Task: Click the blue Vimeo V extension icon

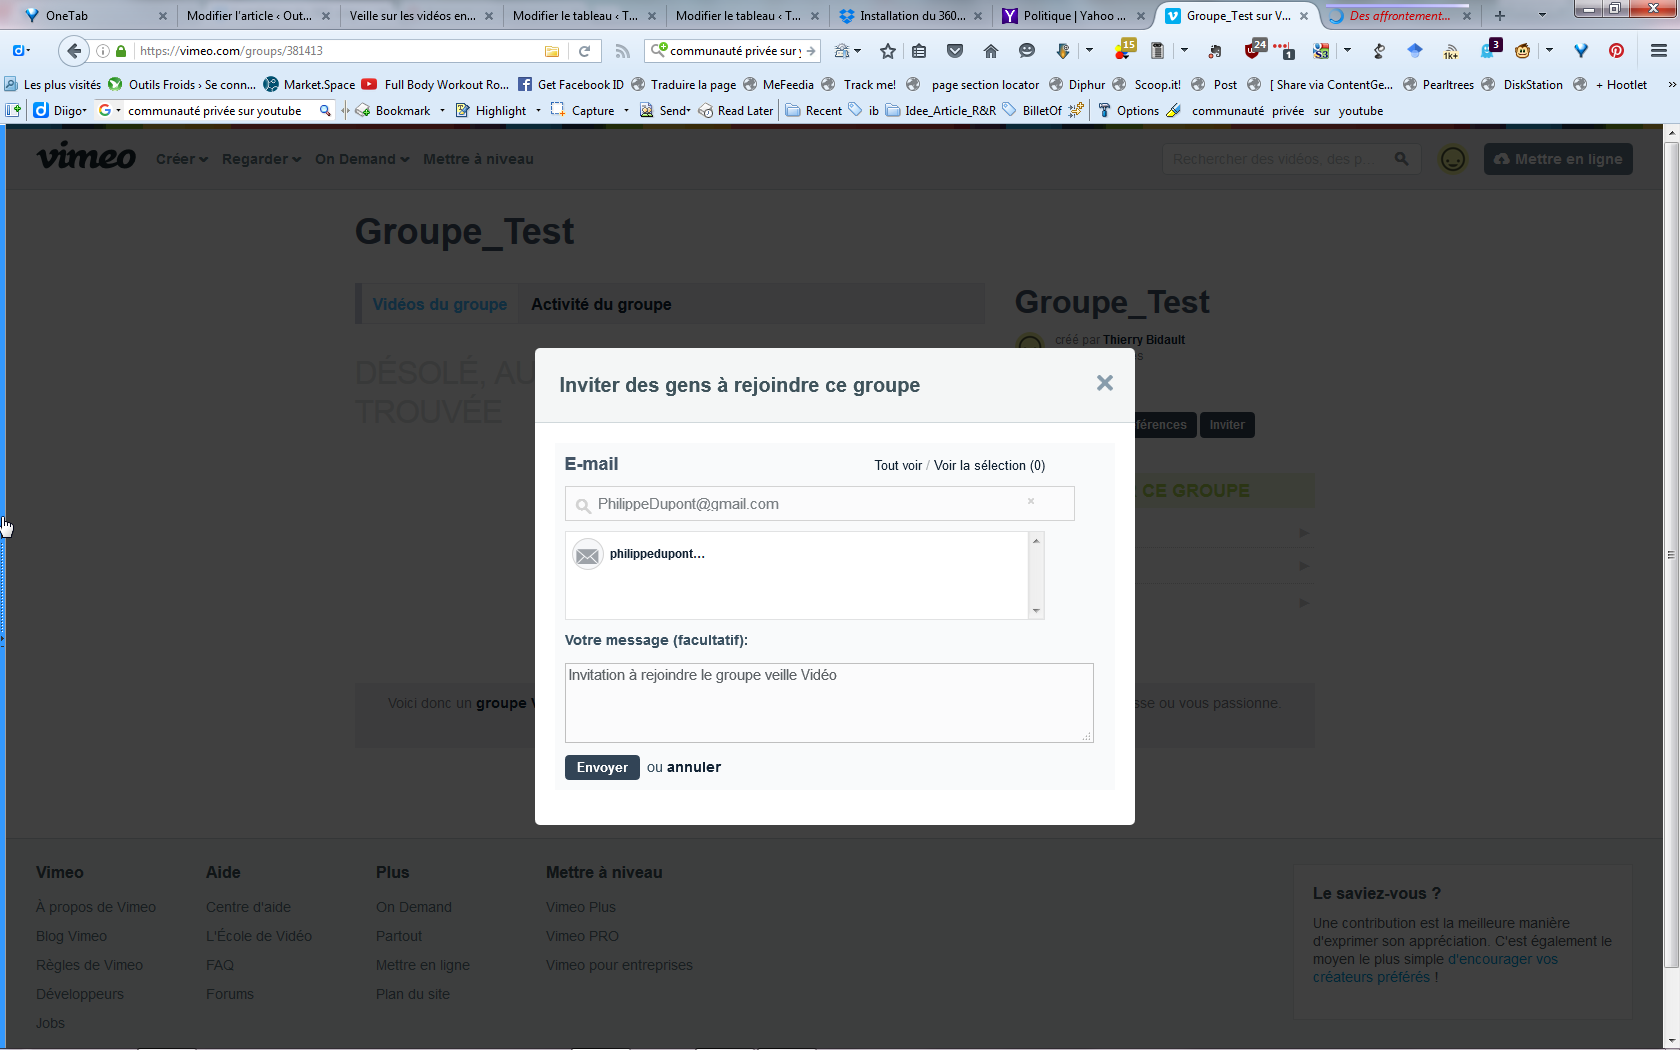Action: 1581,51
